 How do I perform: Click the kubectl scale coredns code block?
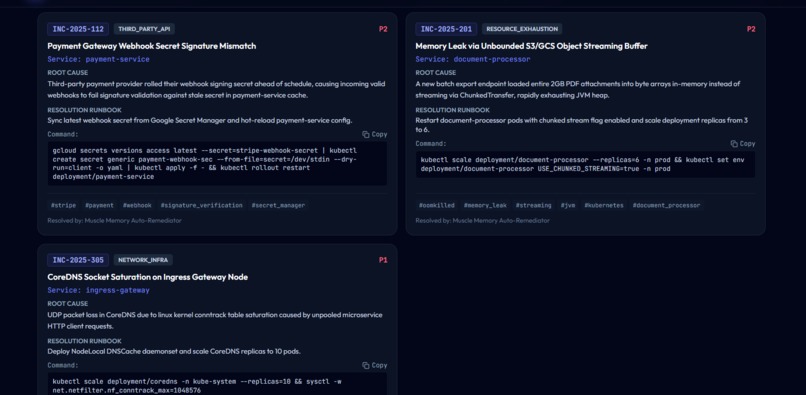217,385
